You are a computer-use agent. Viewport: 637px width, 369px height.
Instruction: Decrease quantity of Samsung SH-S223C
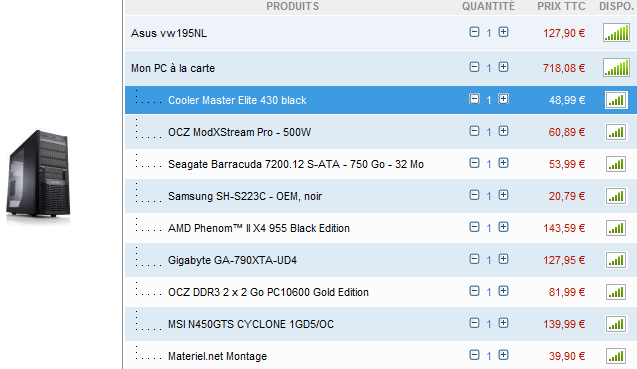pos(474,195)
